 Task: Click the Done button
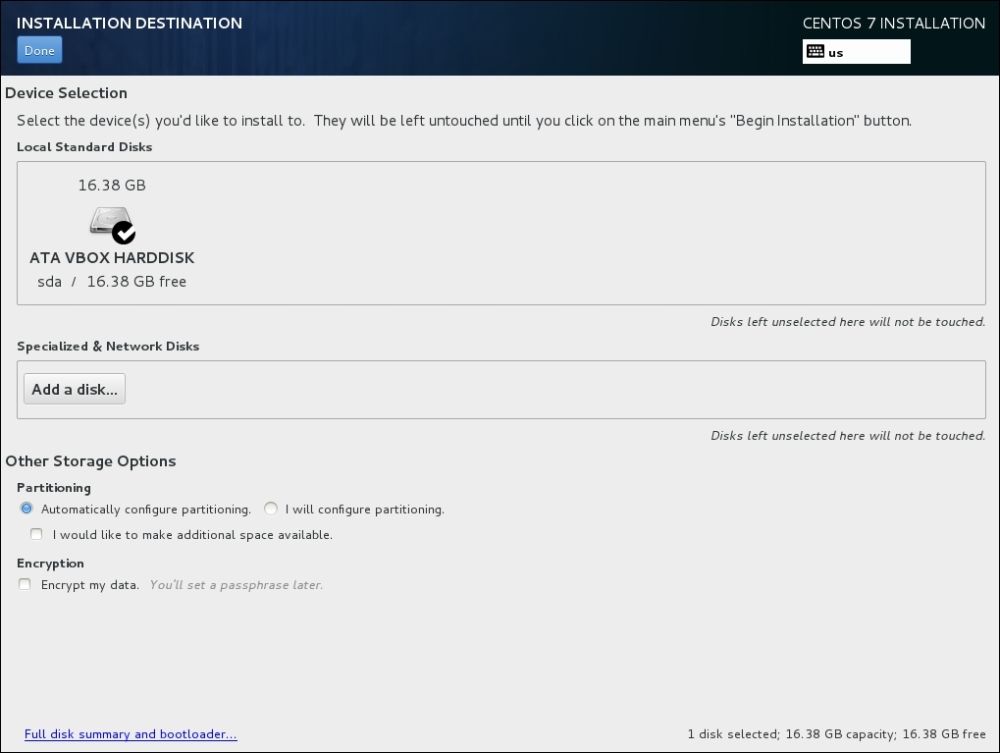tap(40, 50)
